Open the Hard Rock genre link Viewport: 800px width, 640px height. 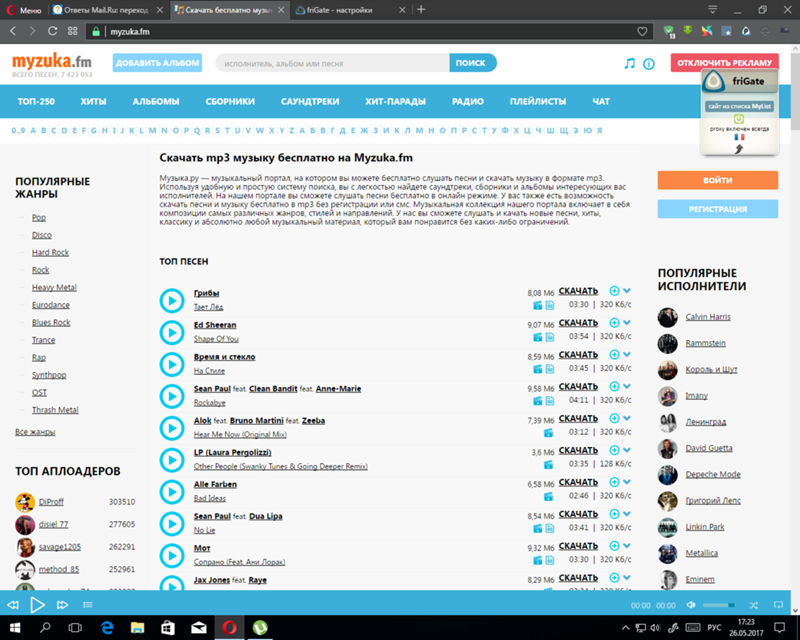click(x=50, y=253)
